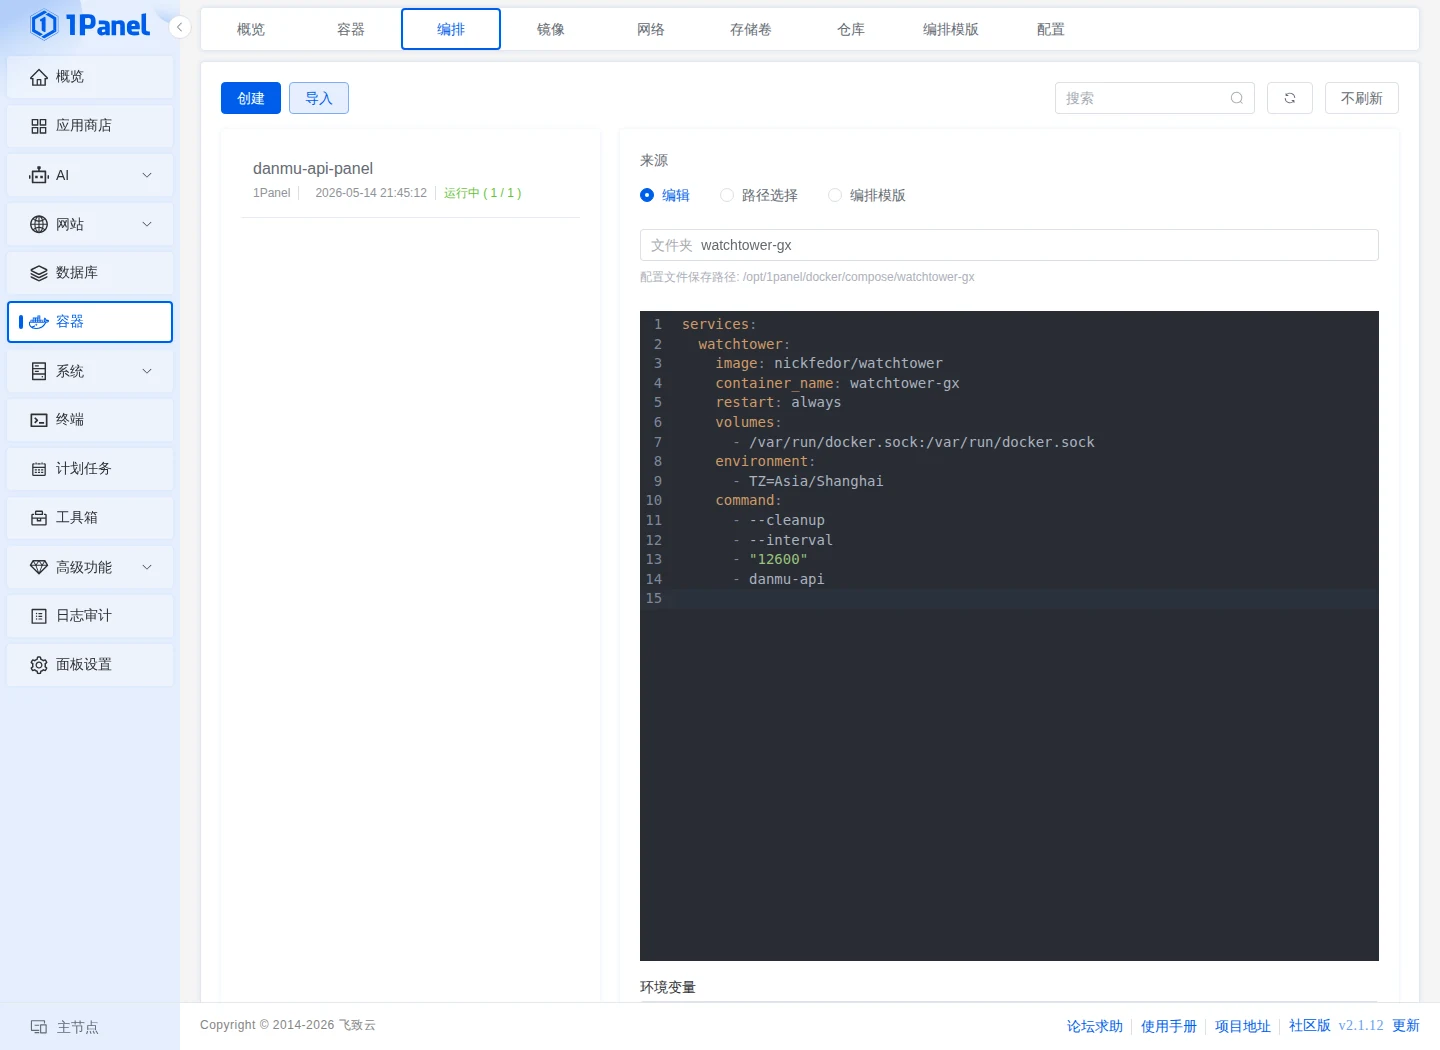Collapse the sidebar with the arrow button

(x=179, y=27)
